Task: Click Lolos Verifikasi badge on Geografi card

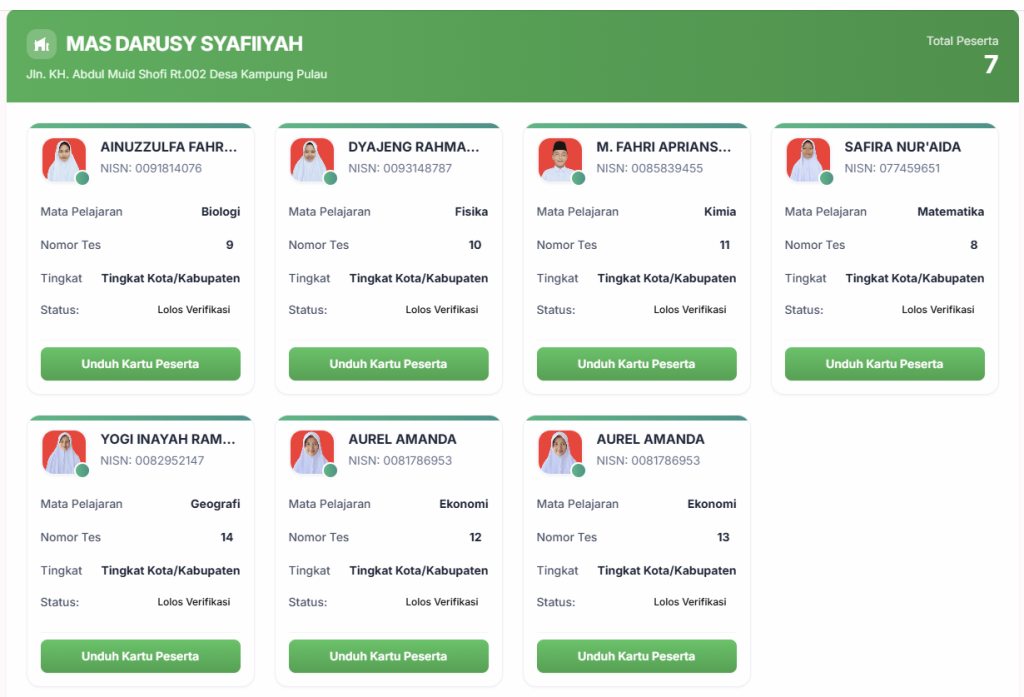Action: (x=194, y=602)
